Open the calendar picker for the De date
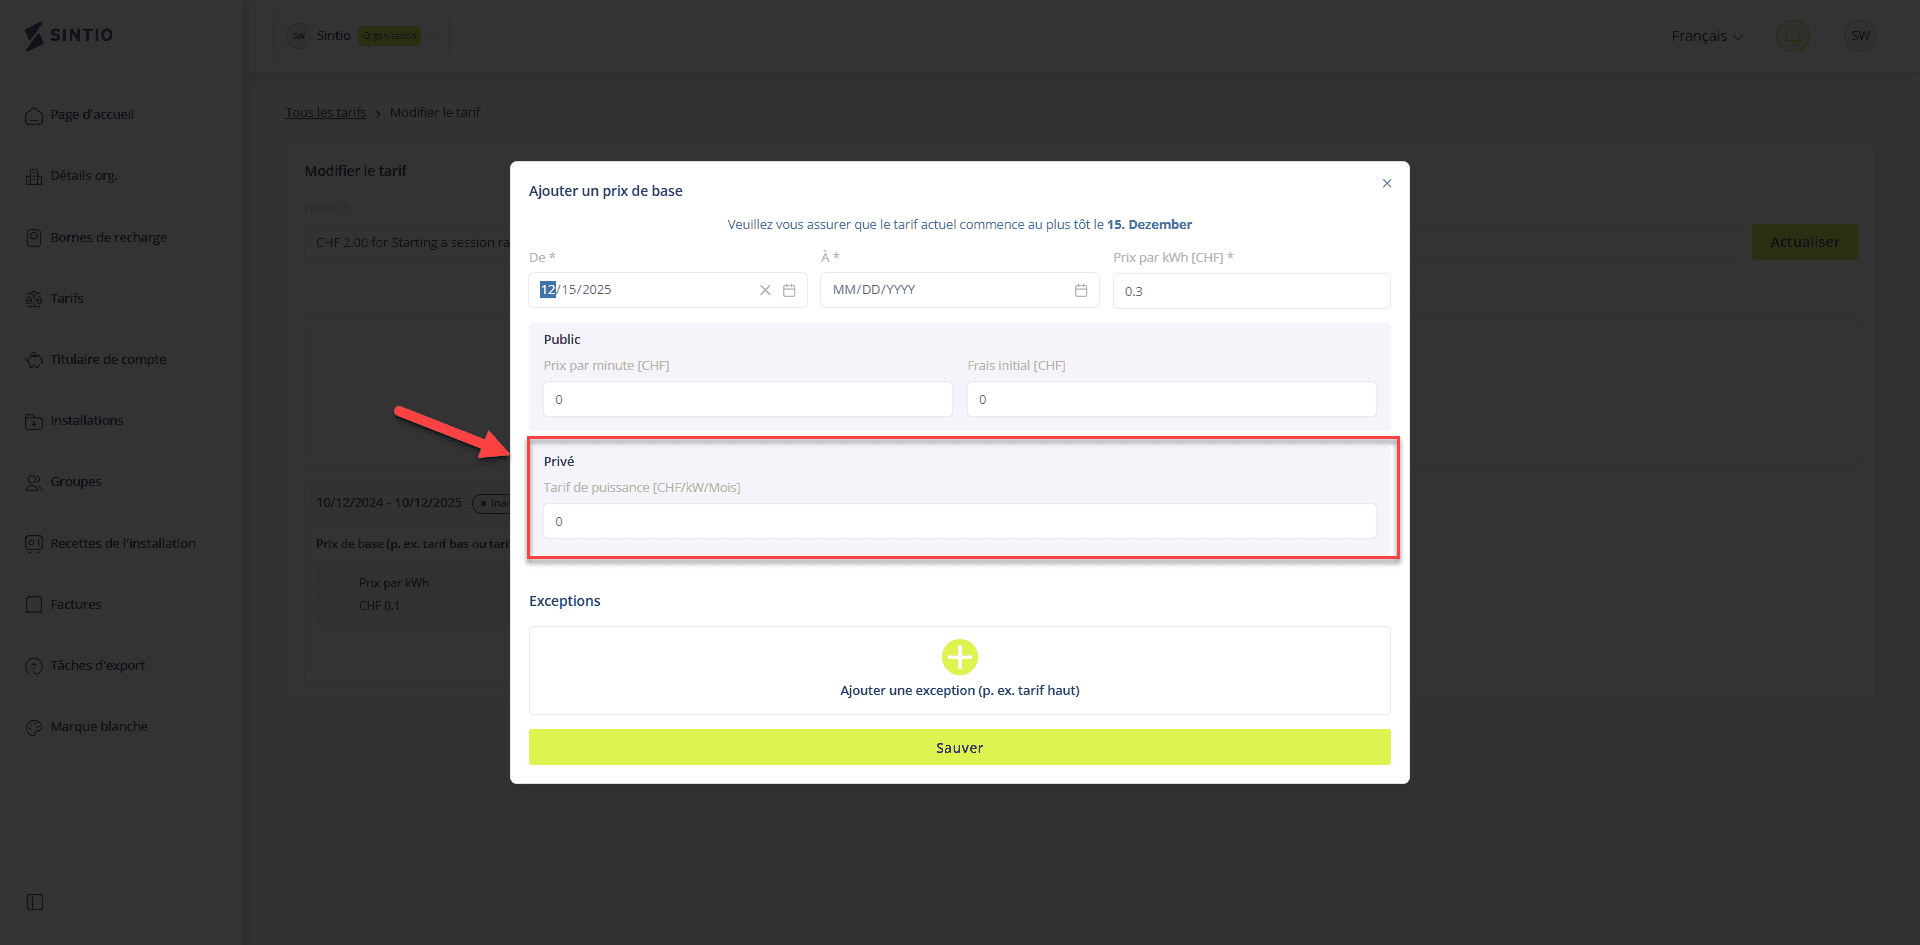 tap(789, 290)
